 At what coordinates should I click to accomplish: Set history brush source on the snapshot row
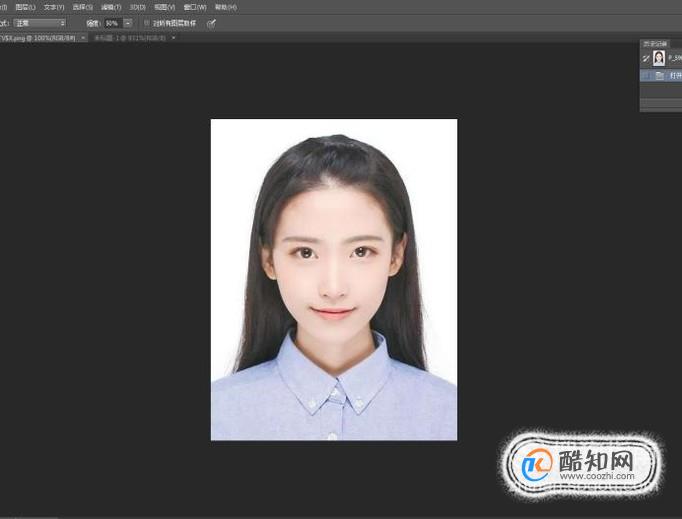point(646,58)
